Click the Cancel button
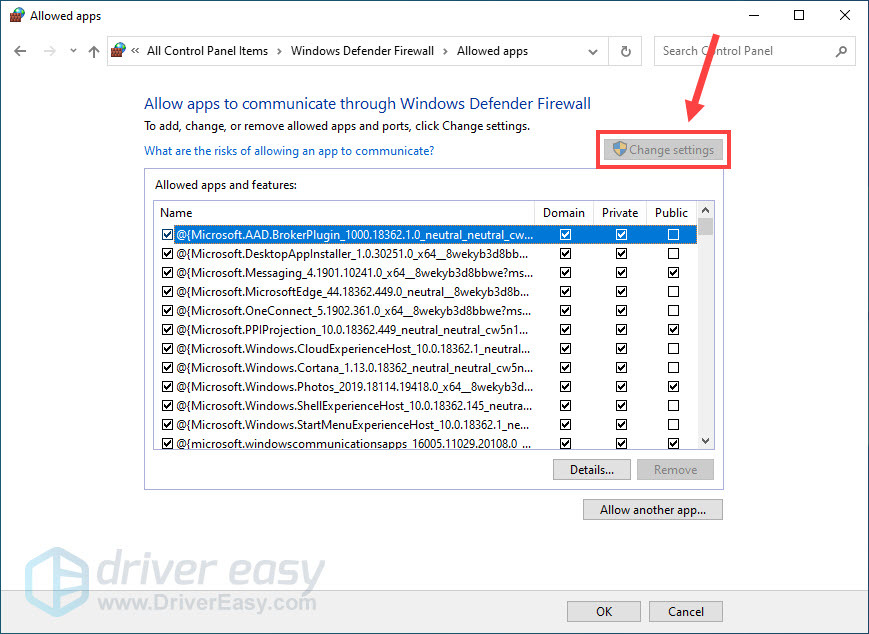 (686, 611)
